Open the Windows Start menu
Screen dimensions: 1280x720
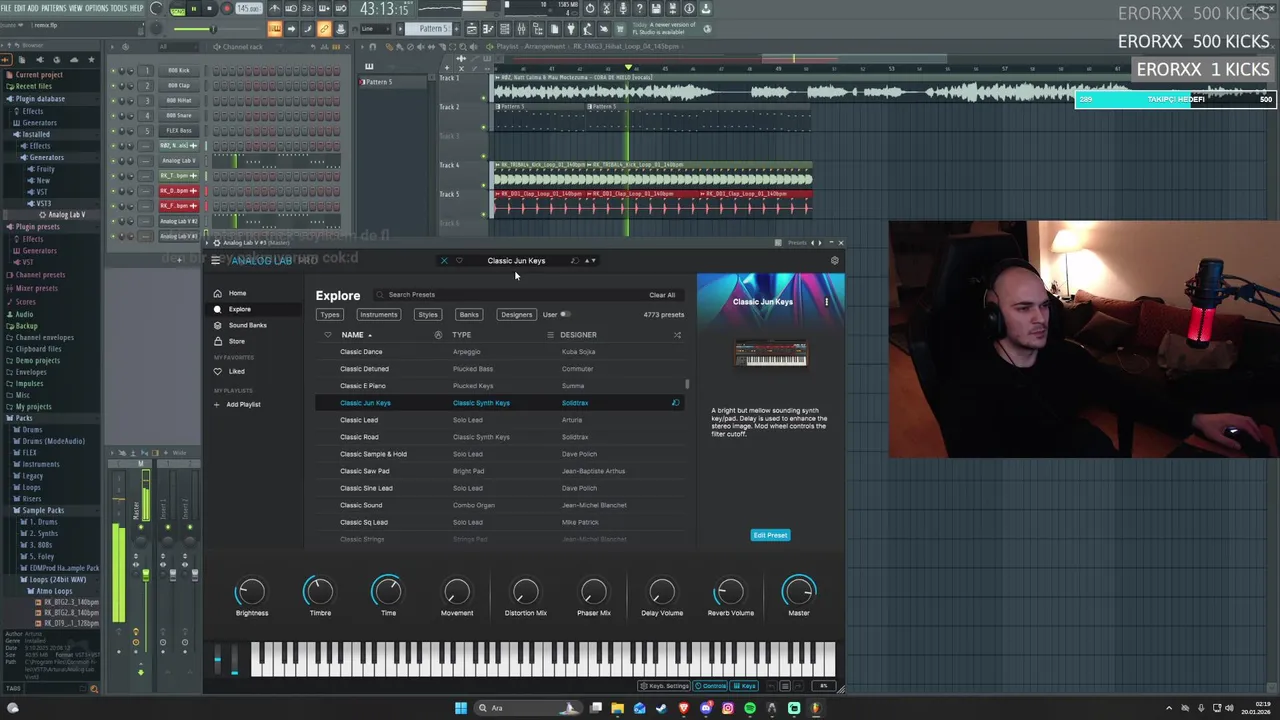tap(461, 708)
